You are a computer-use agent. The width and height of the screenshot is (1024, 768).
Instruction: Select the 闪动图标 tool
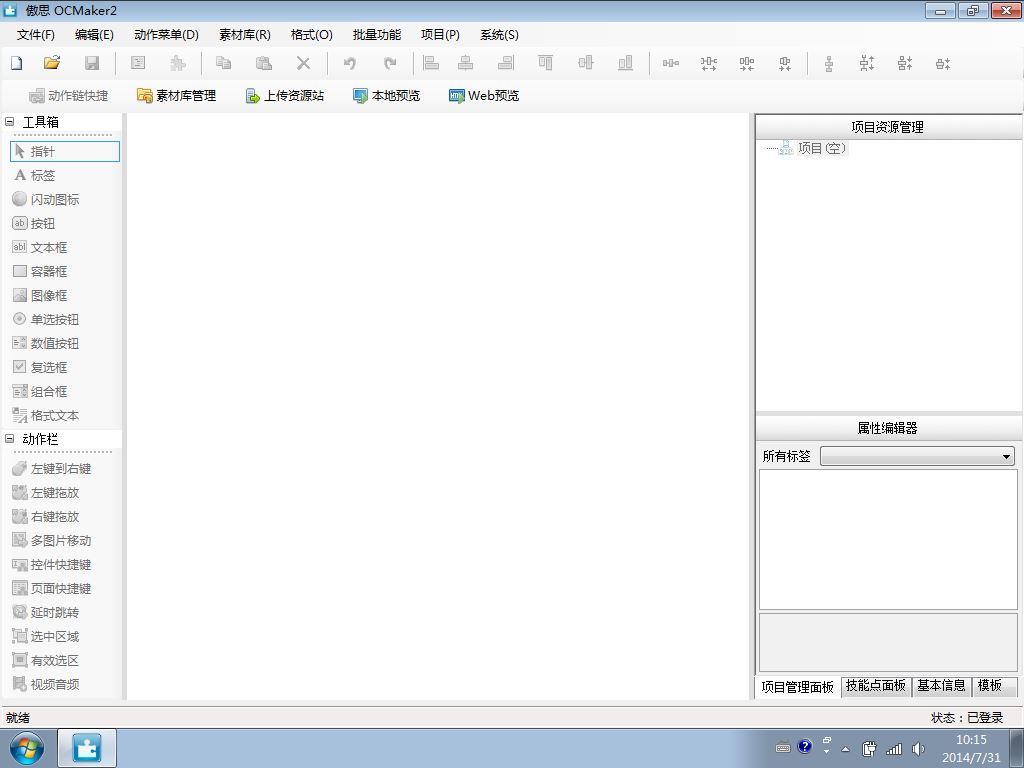(x=46, y=199)
